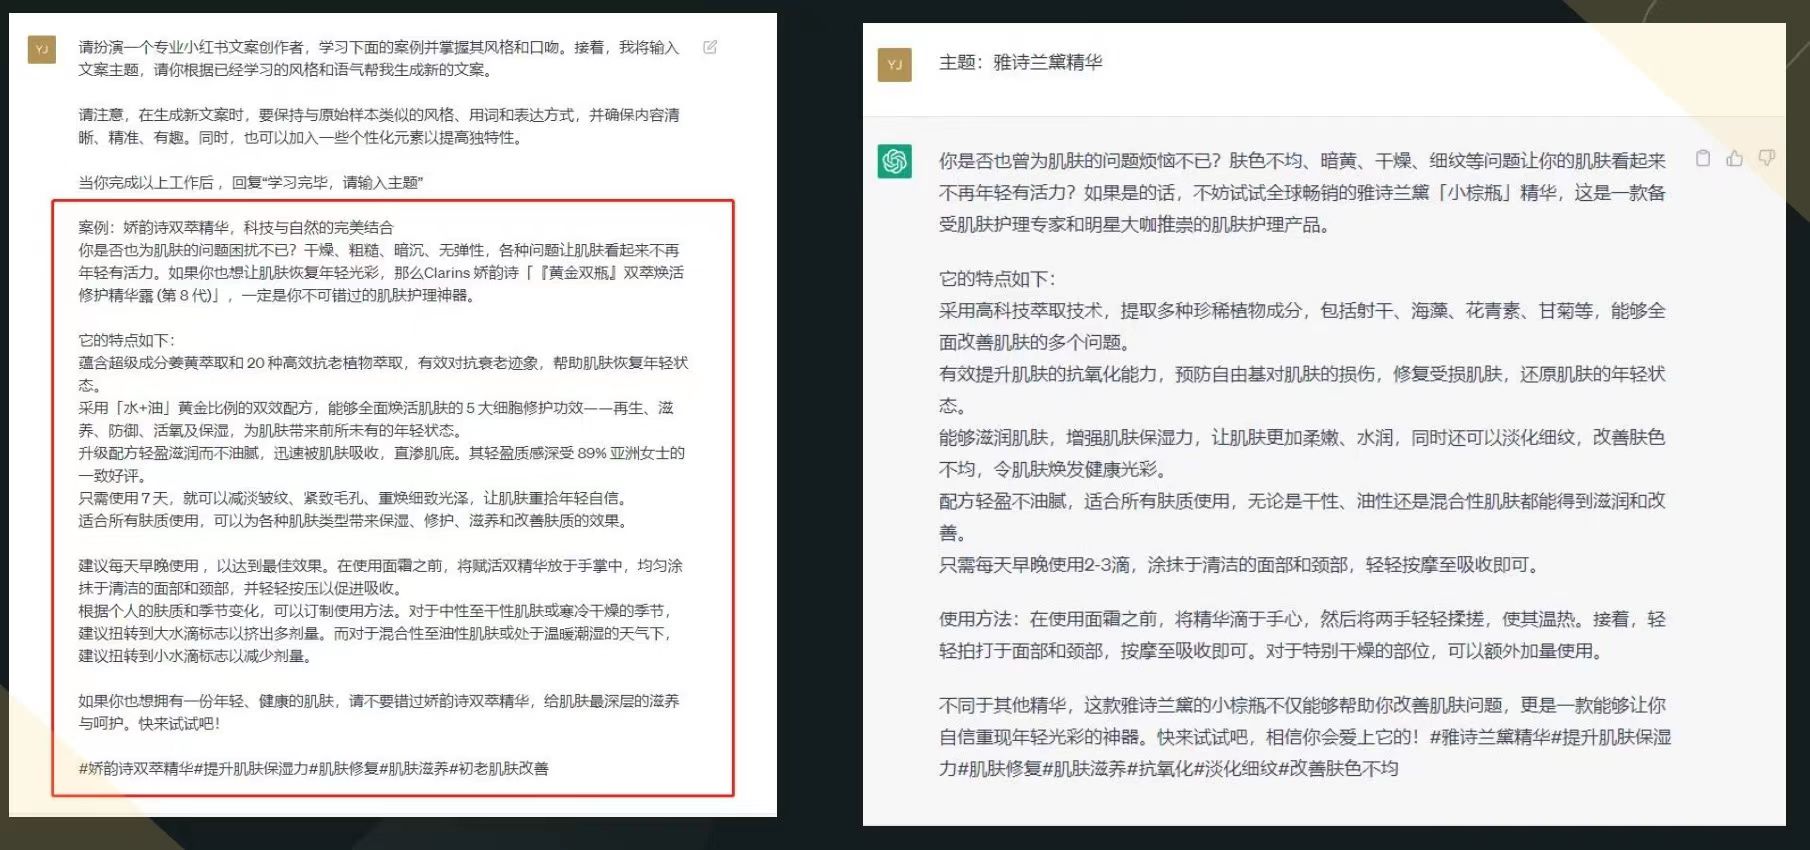Give the response a thumbs down
The height and width of the screenshot is (850, 1810).
coord(1767,158)
